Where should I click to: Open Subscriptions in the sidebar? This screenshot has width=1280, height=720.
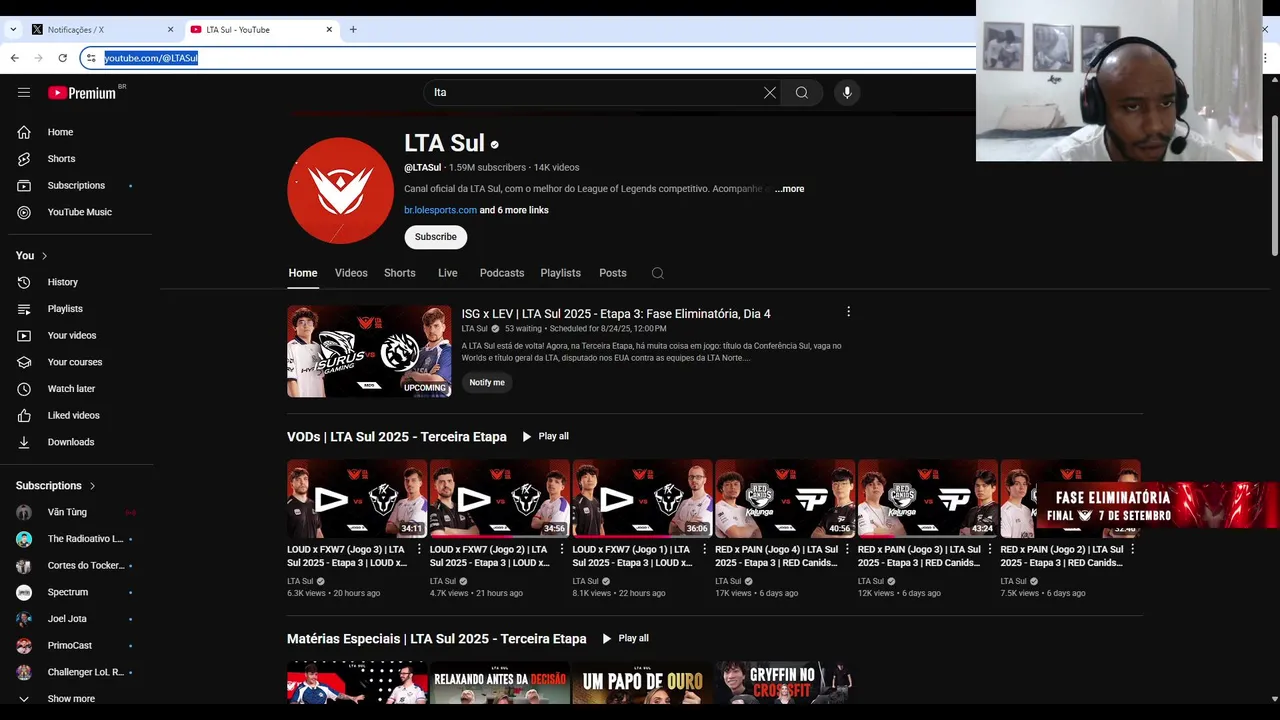pyautogui.click(x=76, y=185)
